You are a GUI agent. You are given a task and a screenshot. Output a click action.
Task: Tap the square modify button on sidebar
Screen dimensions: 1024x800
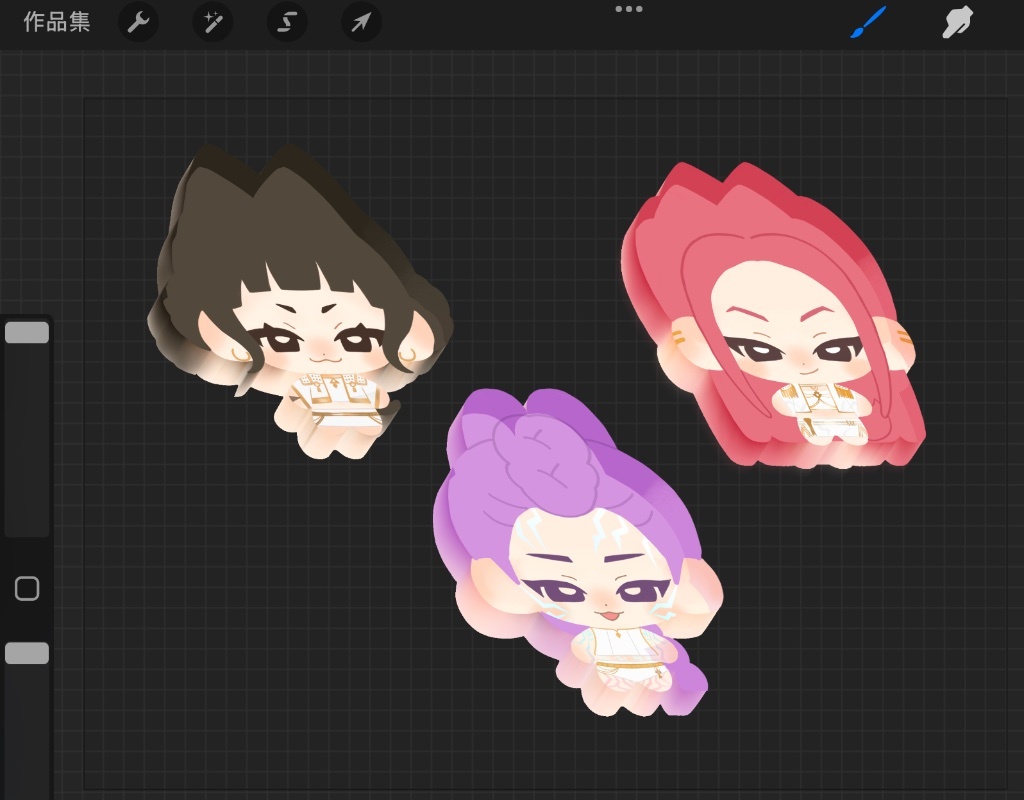27,588
